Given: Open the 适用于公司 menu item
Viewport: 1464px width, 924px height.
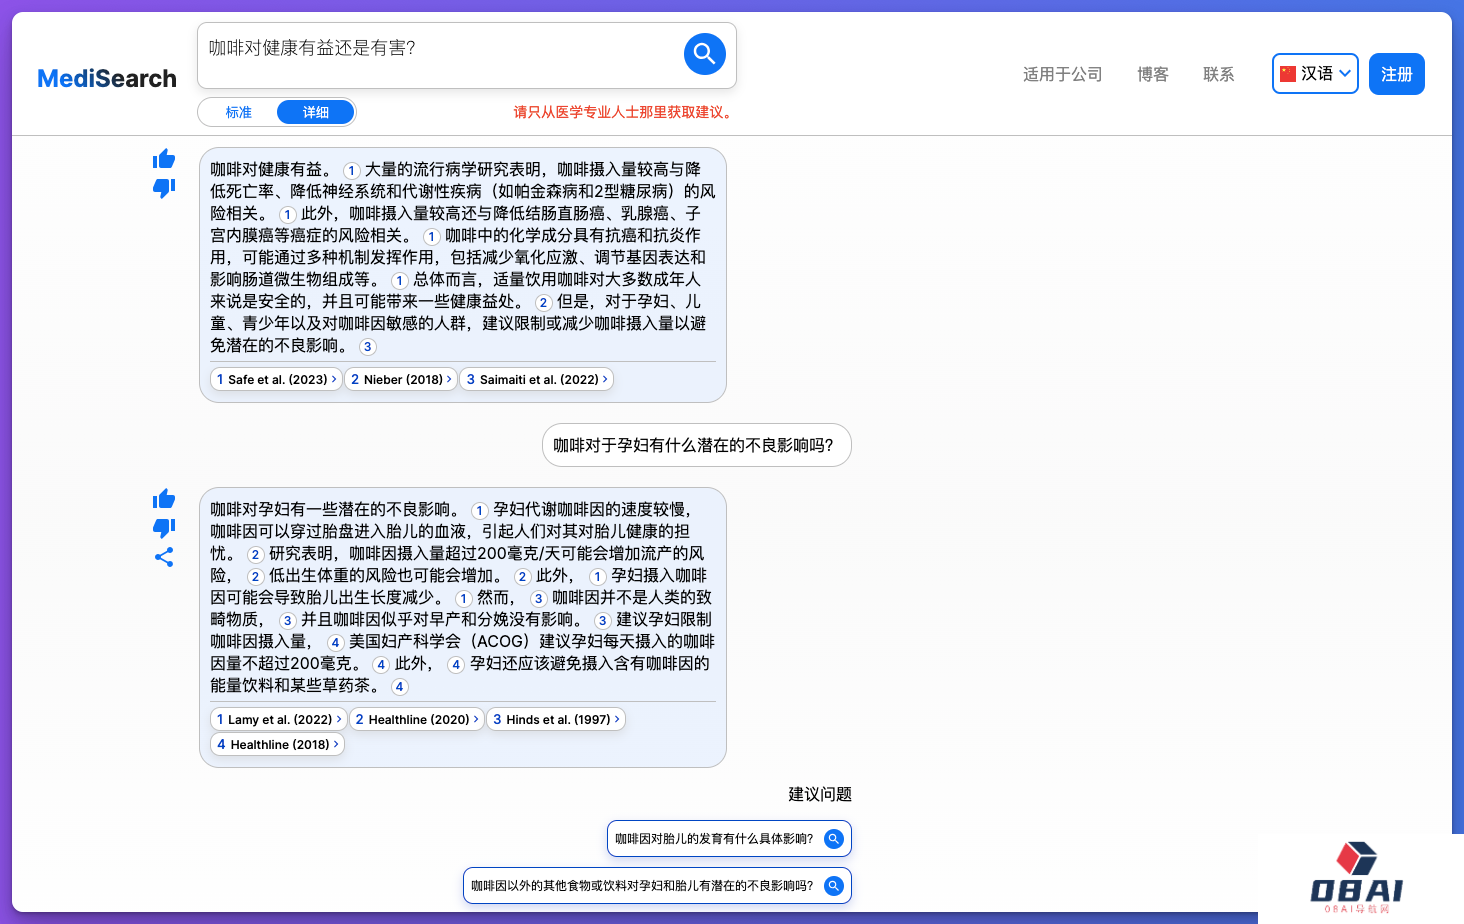Looking at the screenshot, I should pos(1062,74).
